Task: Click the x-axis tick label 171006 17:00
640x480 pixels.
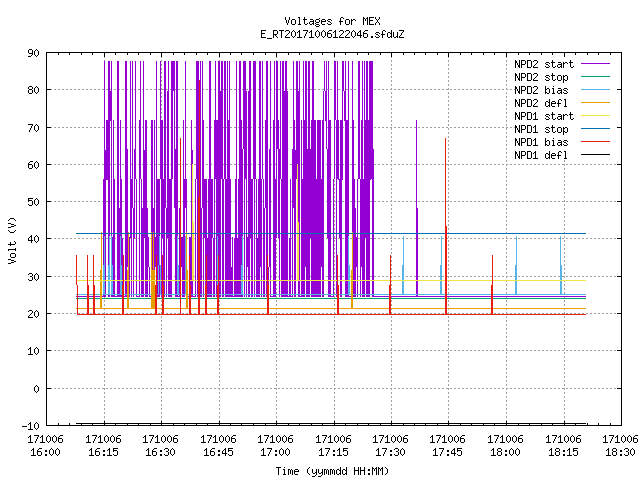Action: point(276,446)
